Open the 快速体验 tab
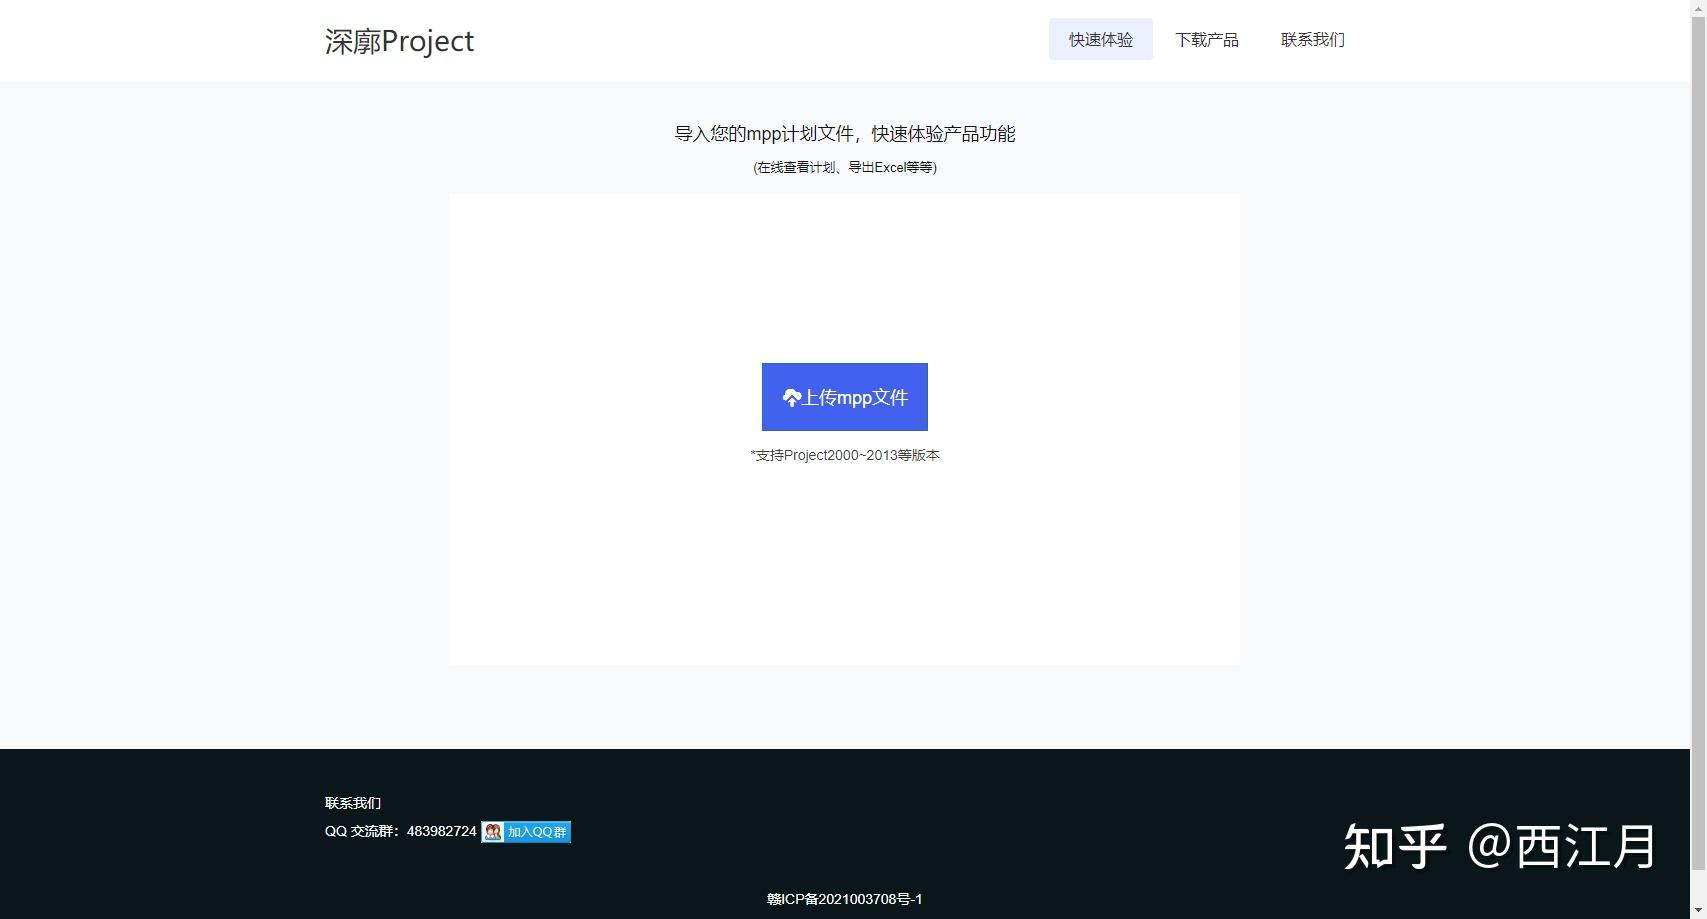Image resolution: width=1707 pixels, height=919 pixels. [1101, 39]
